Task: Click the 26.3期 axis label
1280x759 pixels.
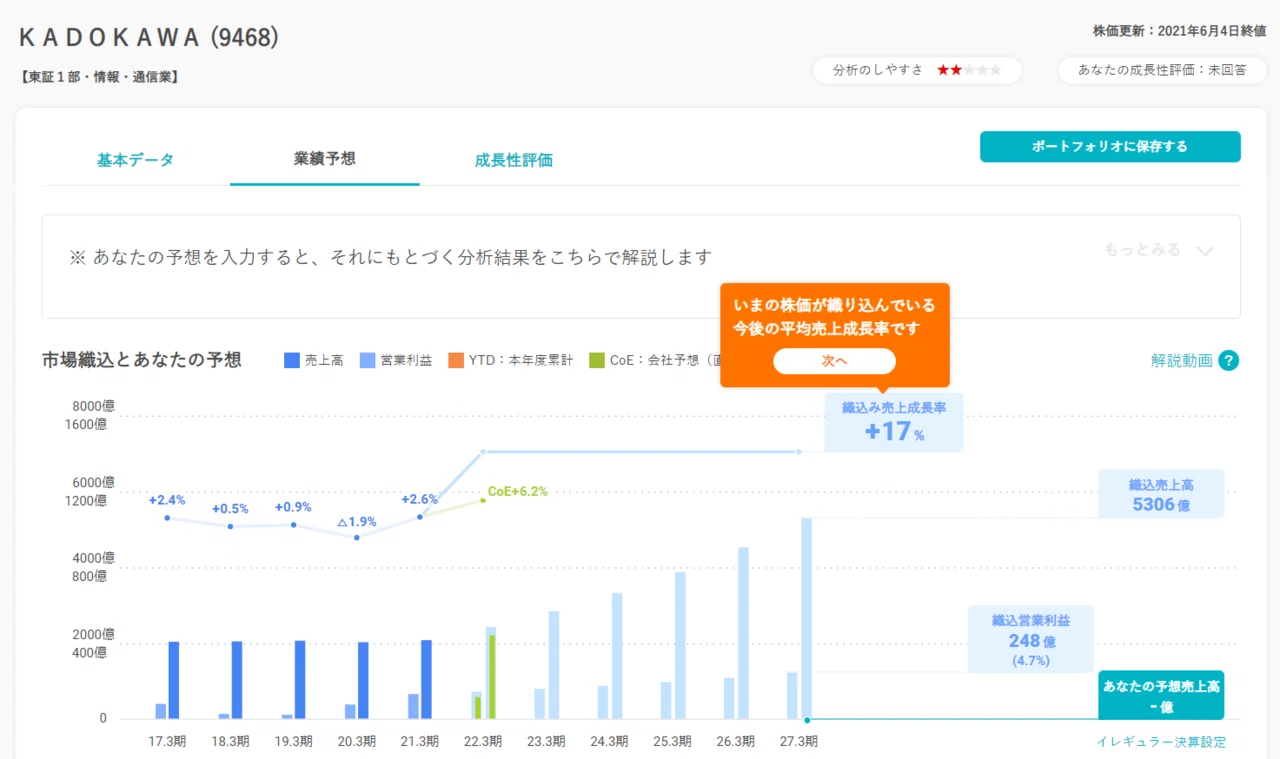Action: click(x=736, y=742)
